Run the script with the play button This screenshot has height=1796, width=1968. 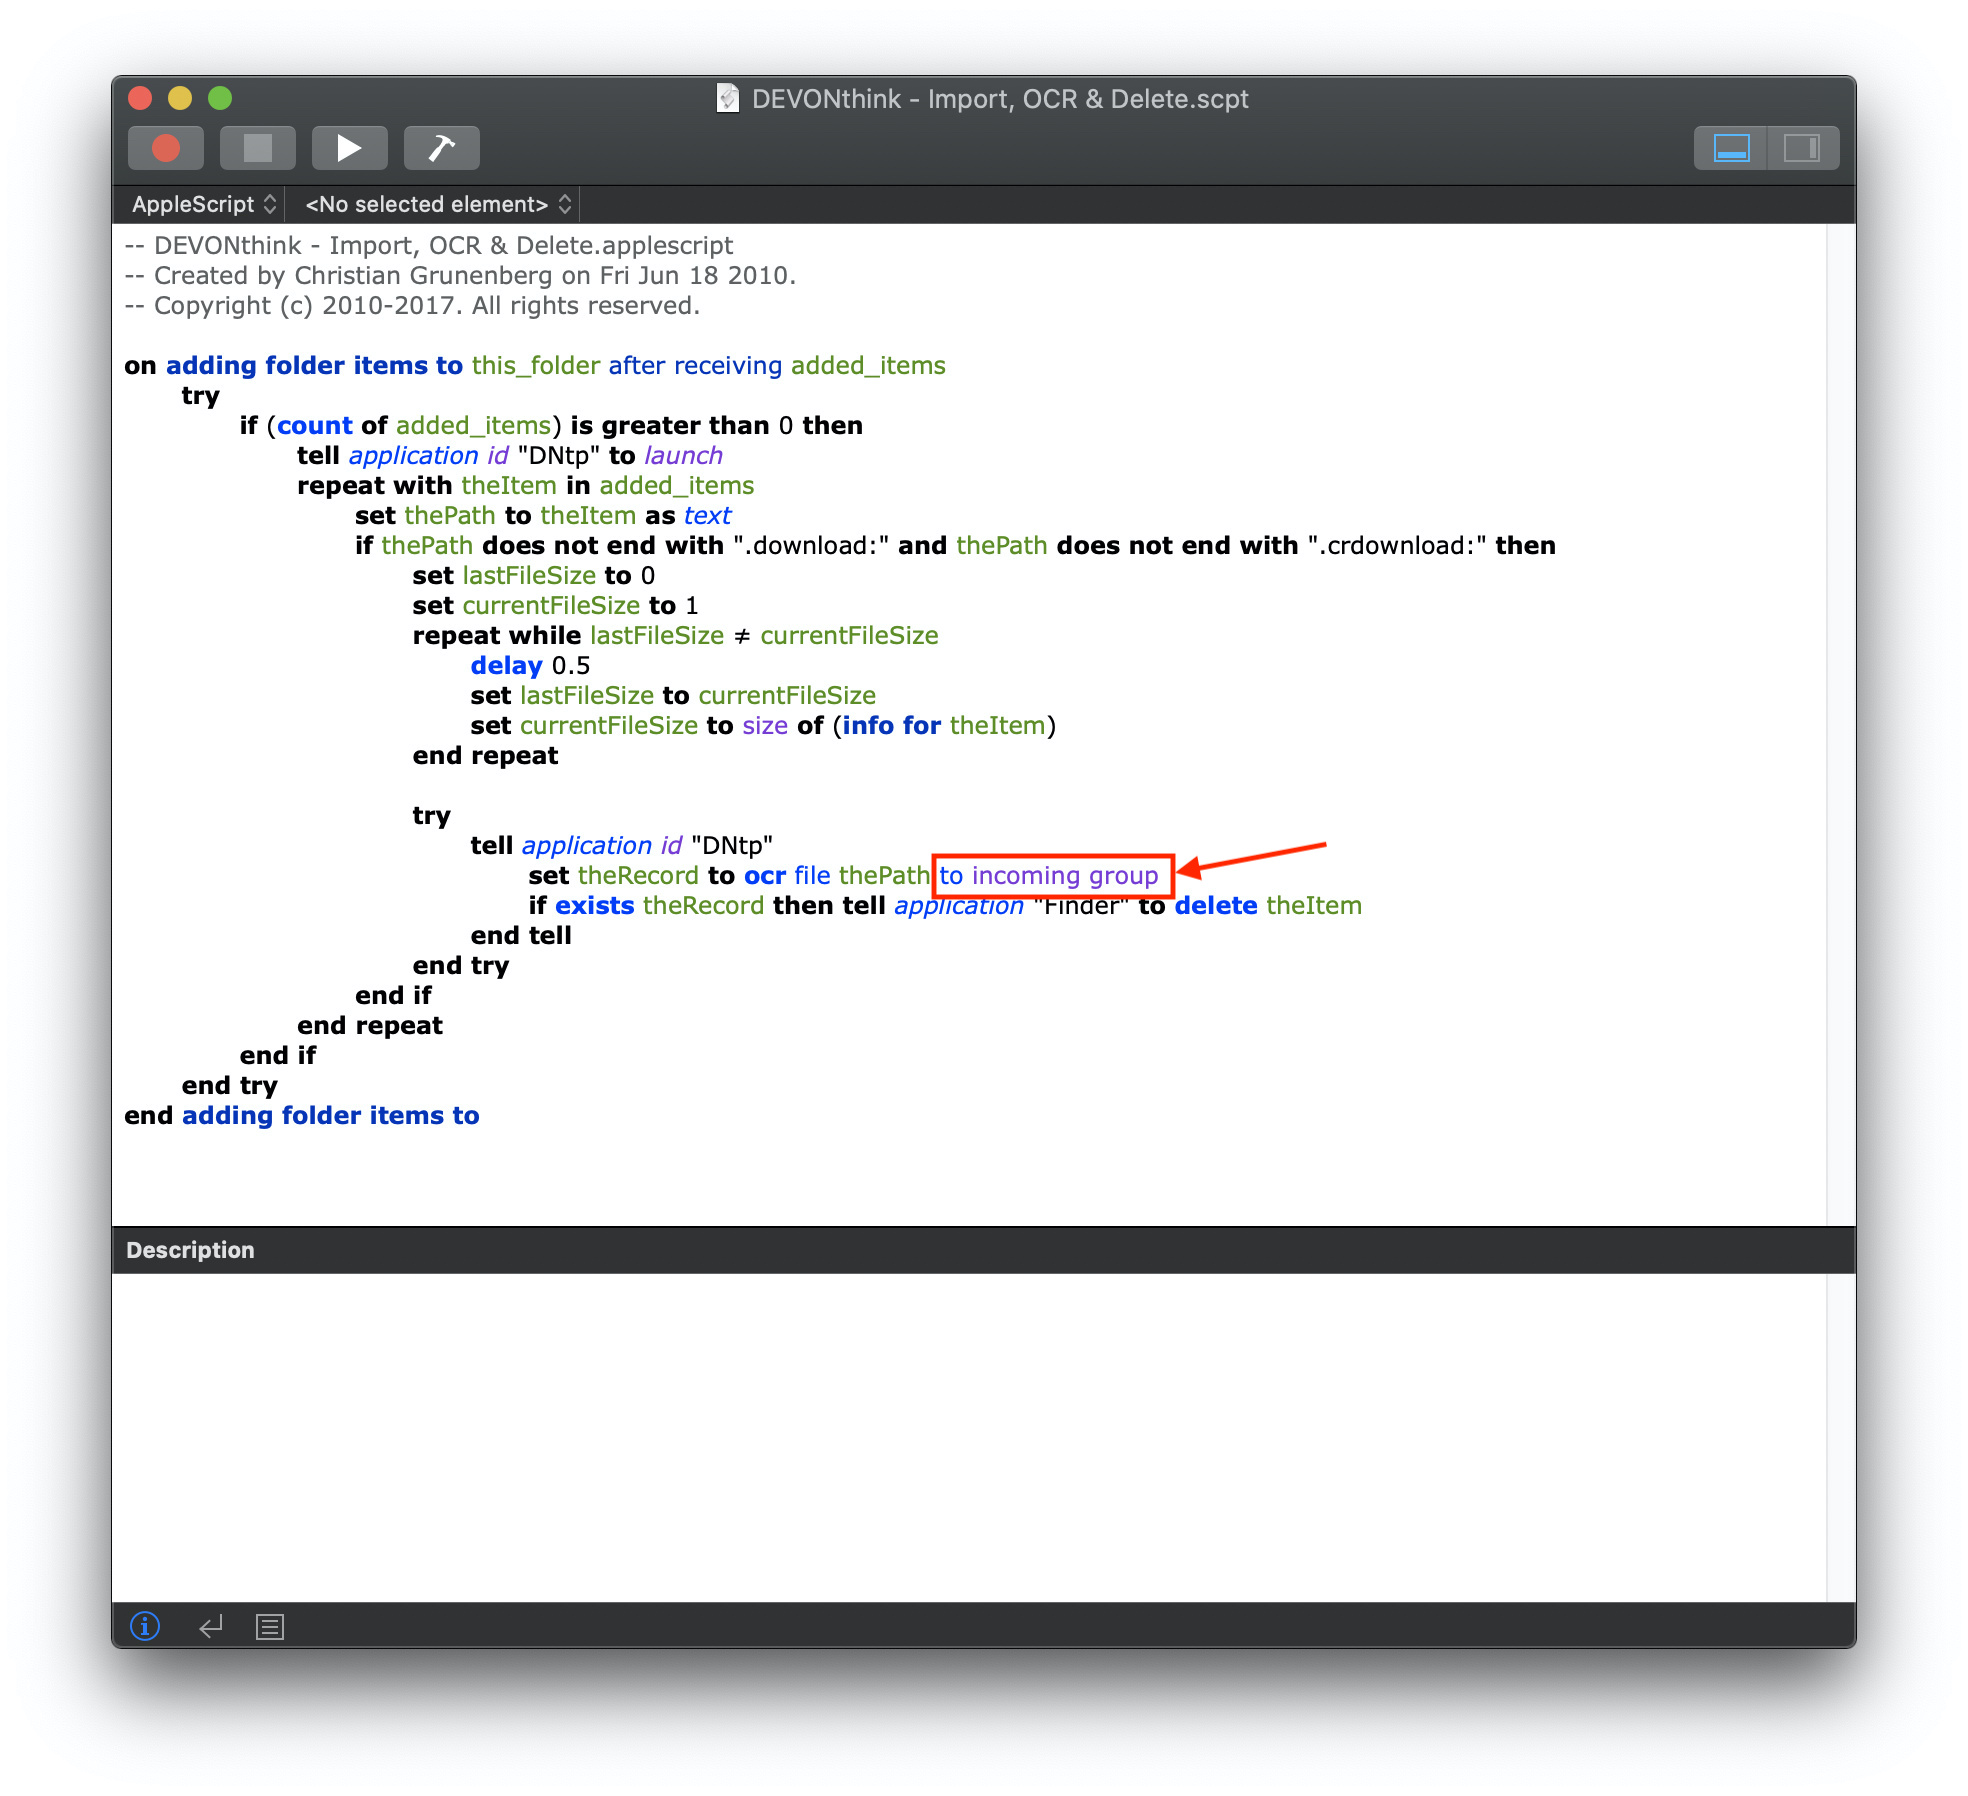[349, 147]
